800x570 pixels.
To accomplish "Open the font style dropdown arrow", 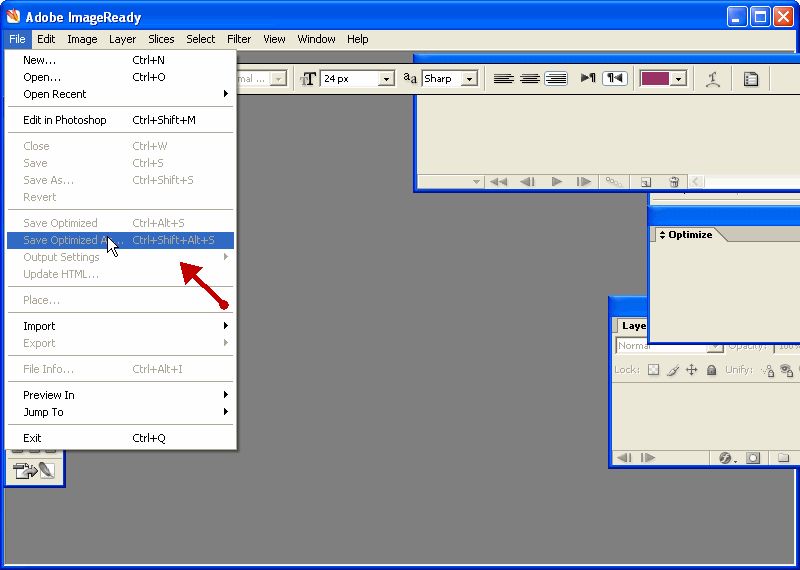I will coord(279,79).
